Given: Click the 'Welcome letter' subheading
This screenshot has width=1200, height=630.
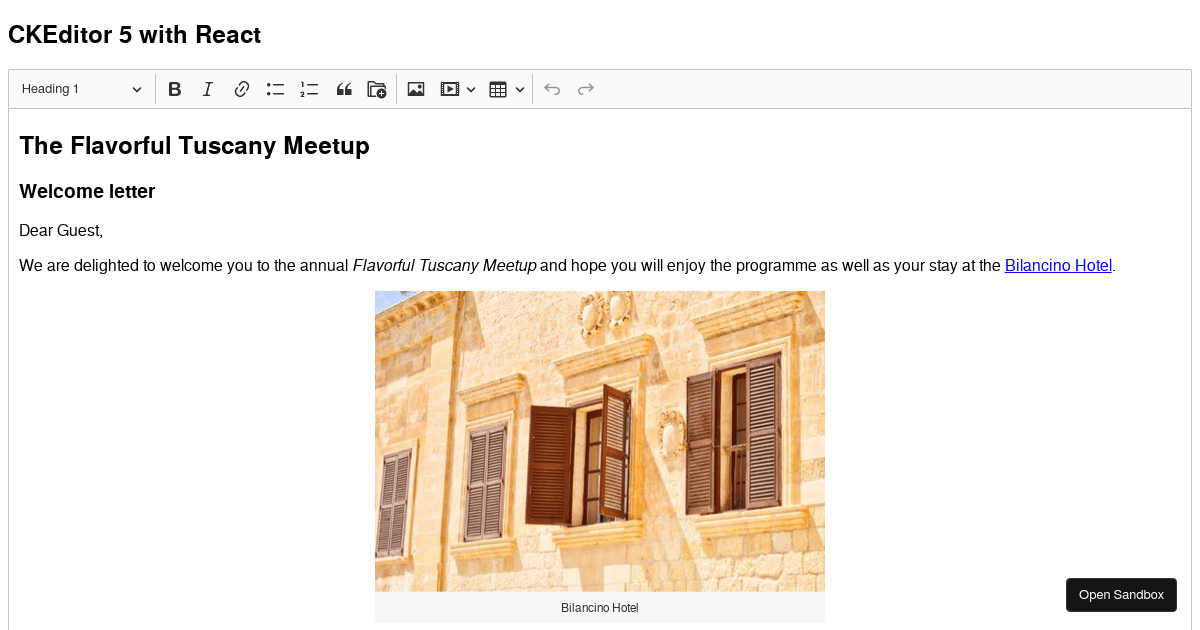Looking at the screenshot, I should pos(87,191).
